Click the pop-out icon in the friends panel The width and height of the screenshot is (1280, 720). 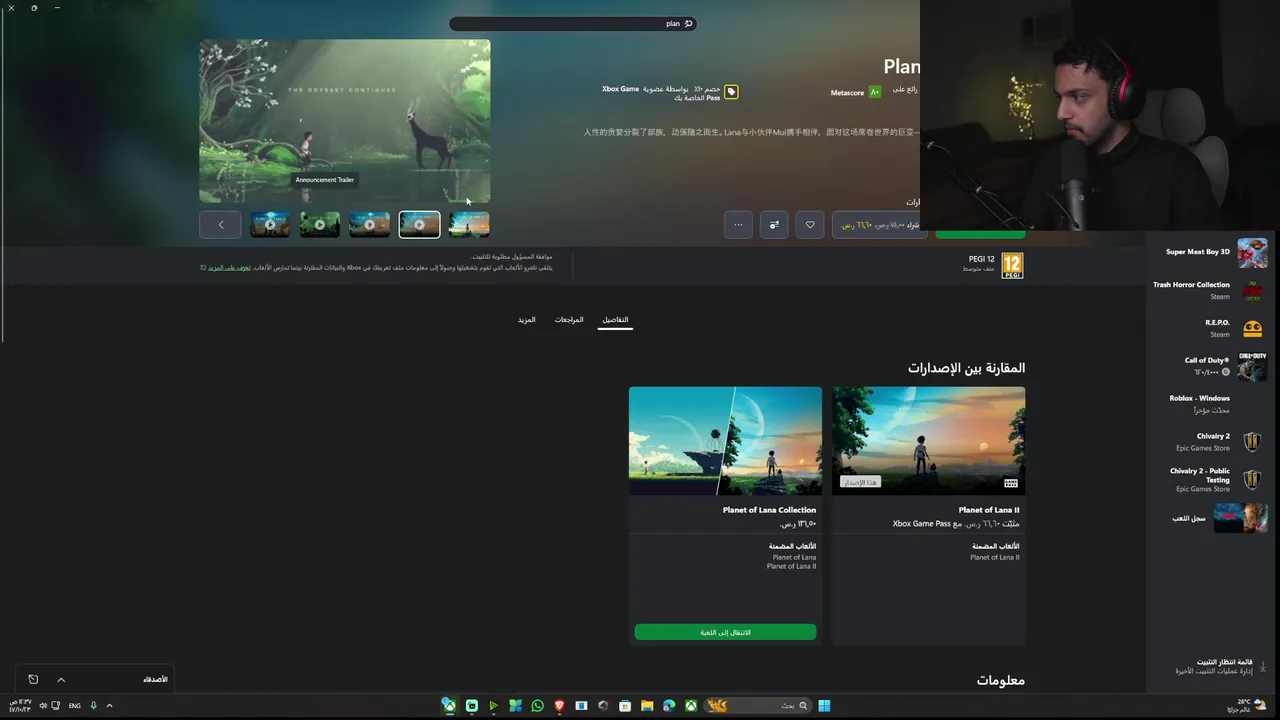click(33, 680)
